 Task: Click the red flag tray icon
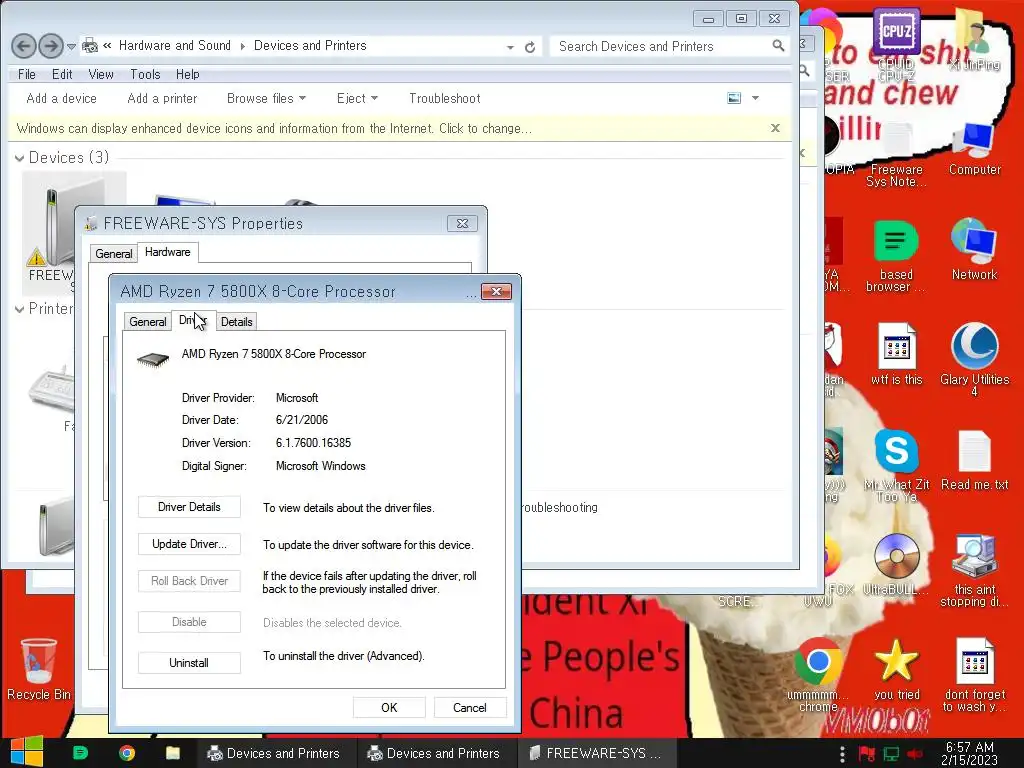(867, 754)
